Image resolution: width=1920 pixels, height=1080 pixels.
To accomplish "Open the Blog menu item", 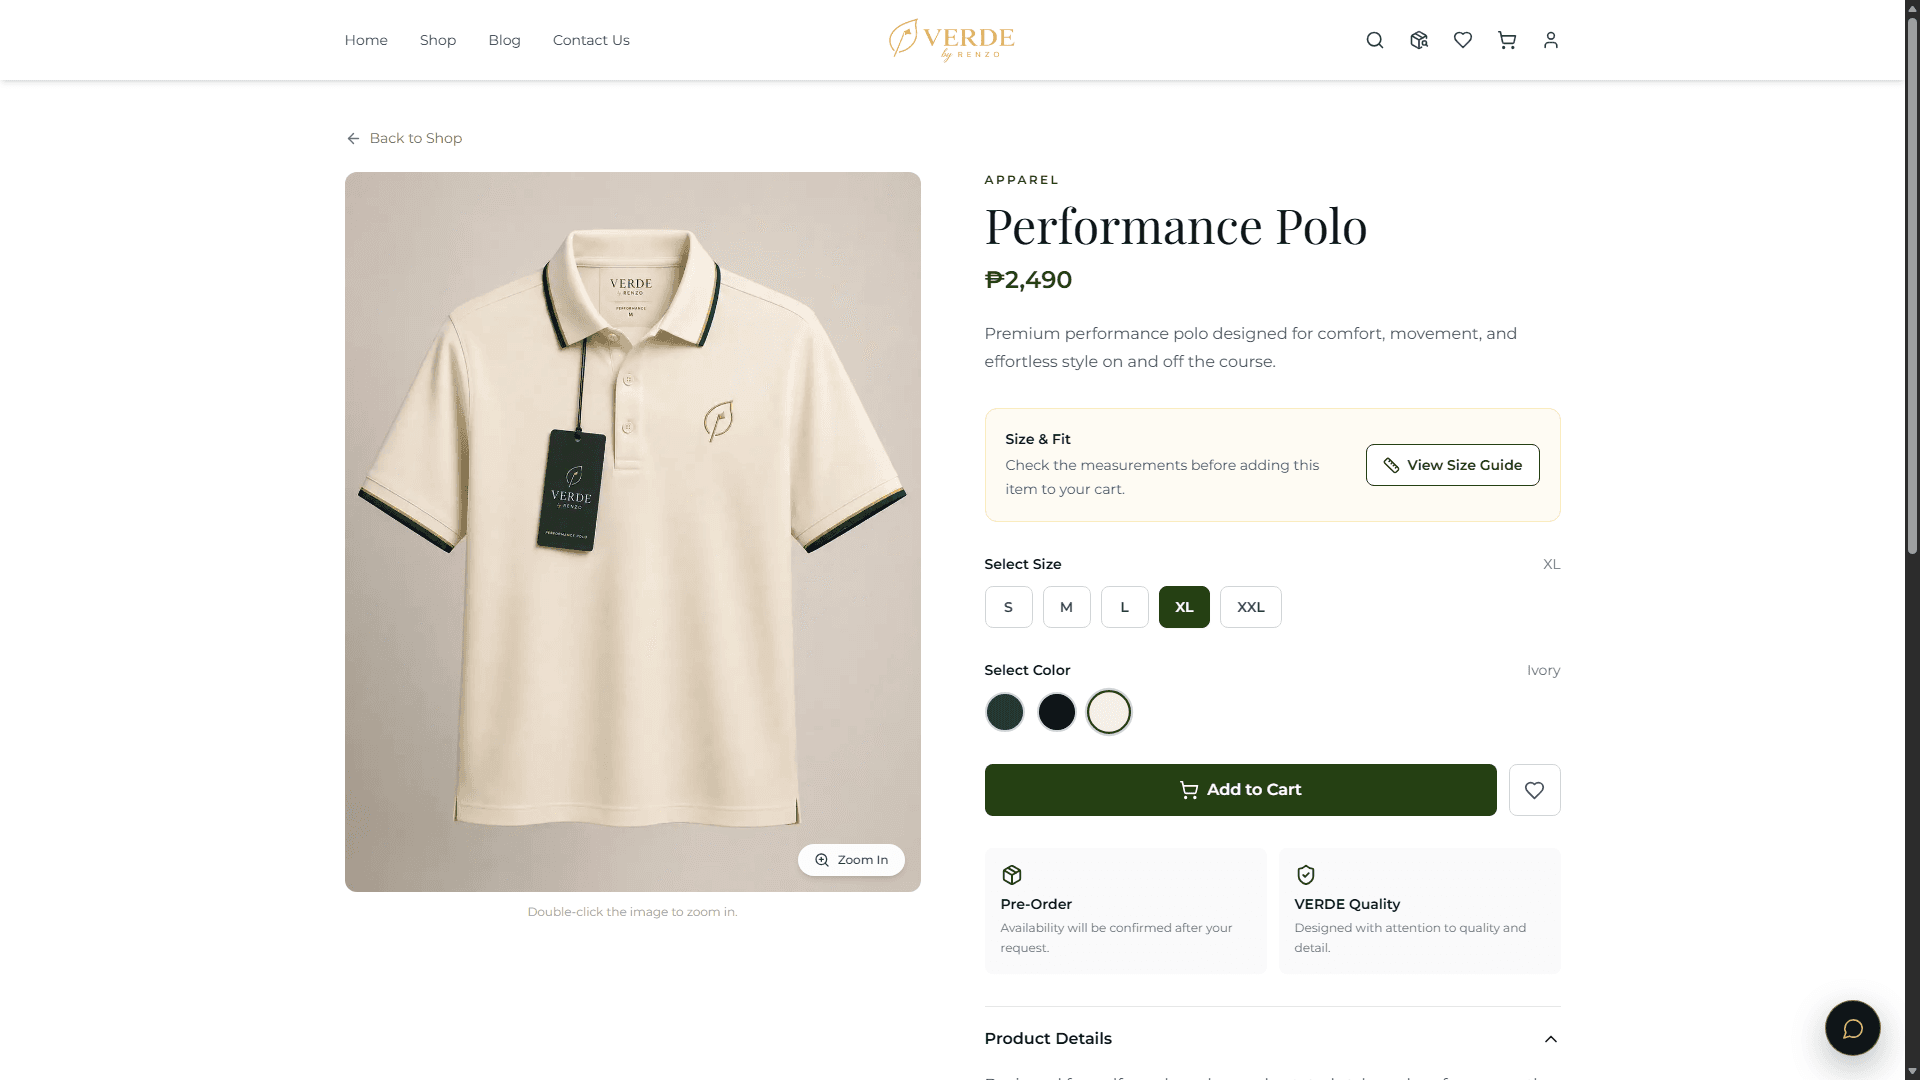I will (x=504, y=40).
